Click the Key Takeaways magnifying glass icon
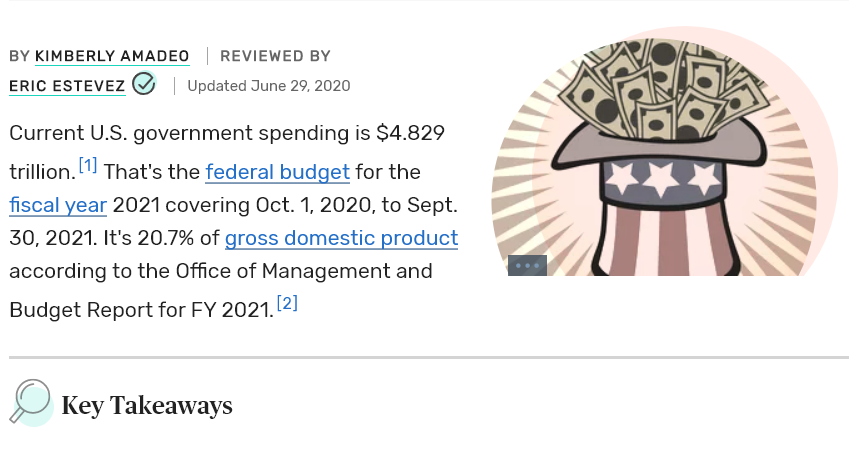Viewport: 860px width, 450px height. pyautogui.click(x=31, y=402)
